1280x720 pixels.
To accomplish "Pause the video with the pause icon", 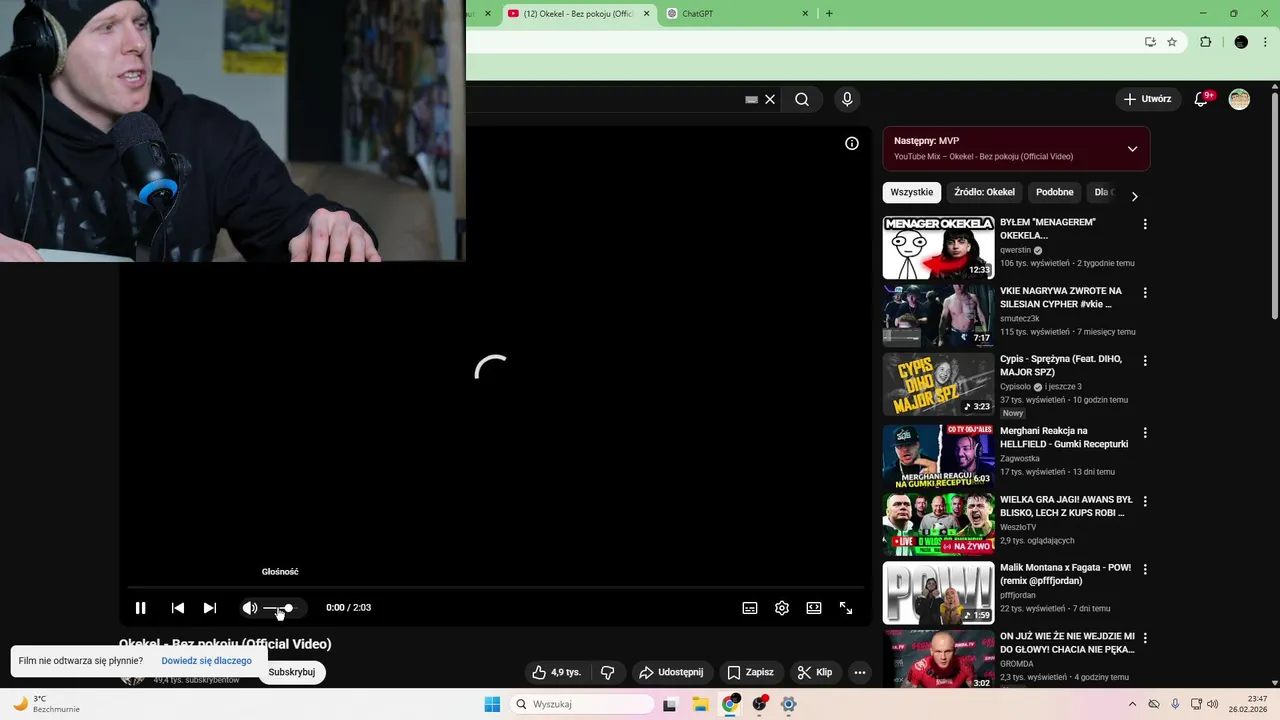I will pos(141,608).
